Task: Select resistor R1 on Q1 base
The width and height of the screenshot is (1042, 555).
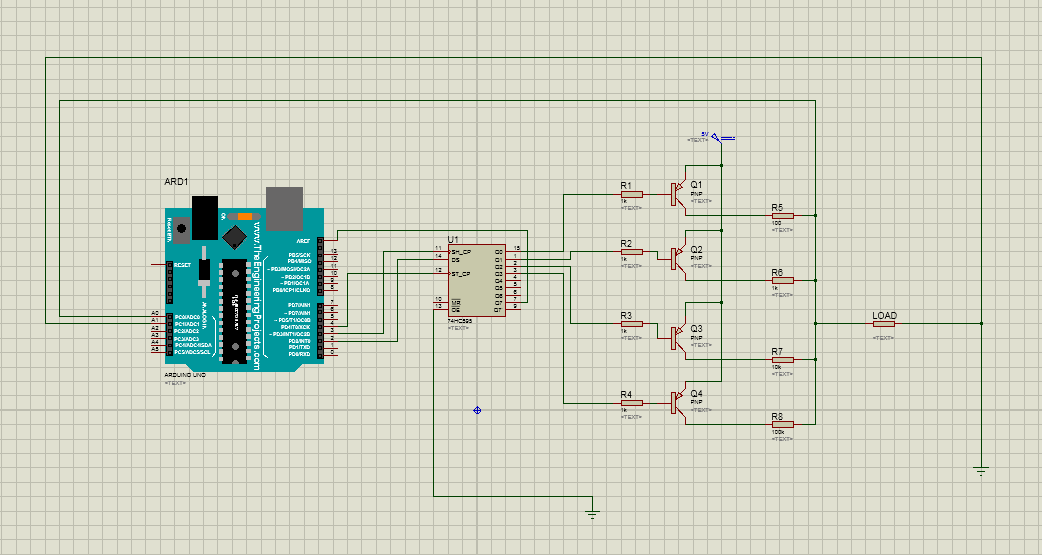Action: (630, 195)
